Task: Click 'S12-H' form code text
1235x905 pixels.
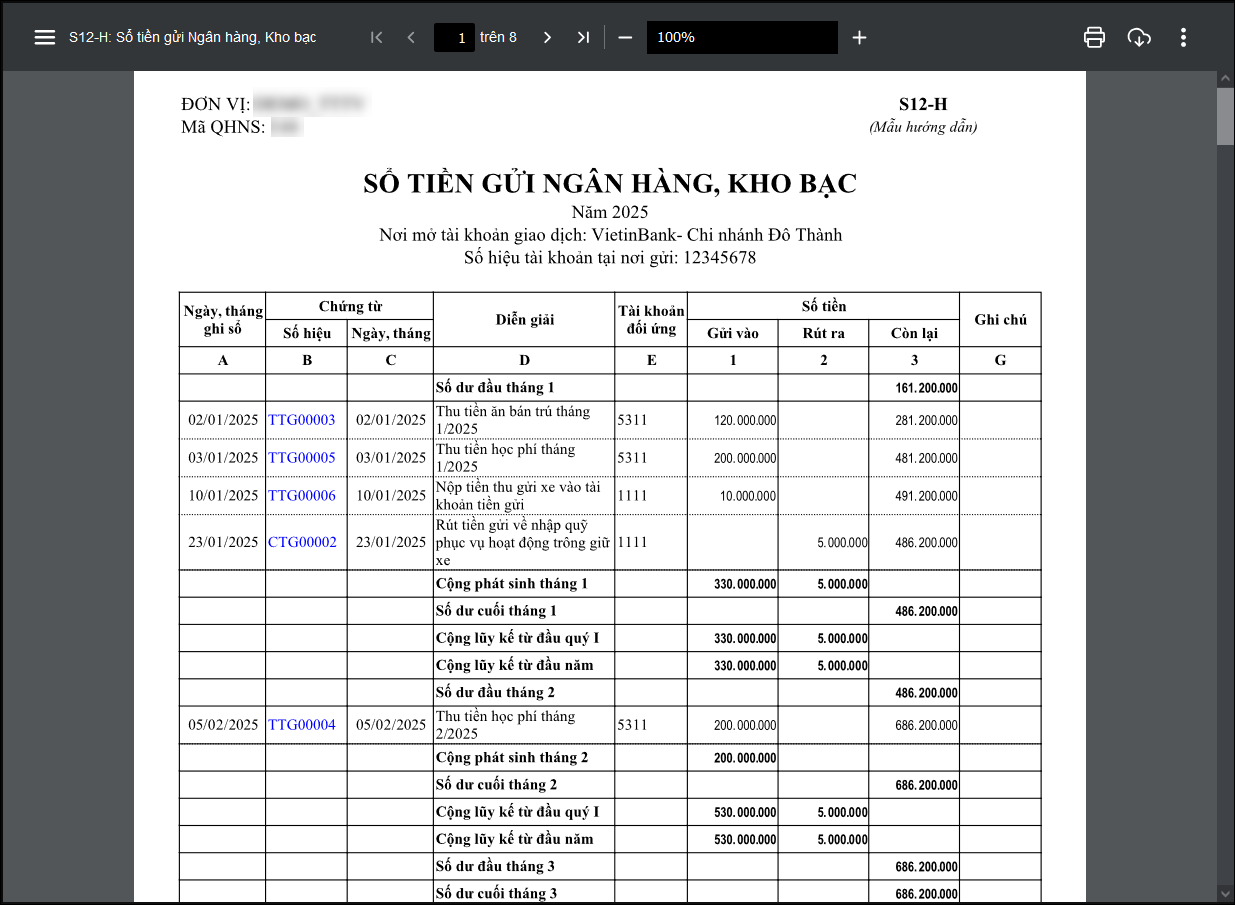Action: [923, 104]
